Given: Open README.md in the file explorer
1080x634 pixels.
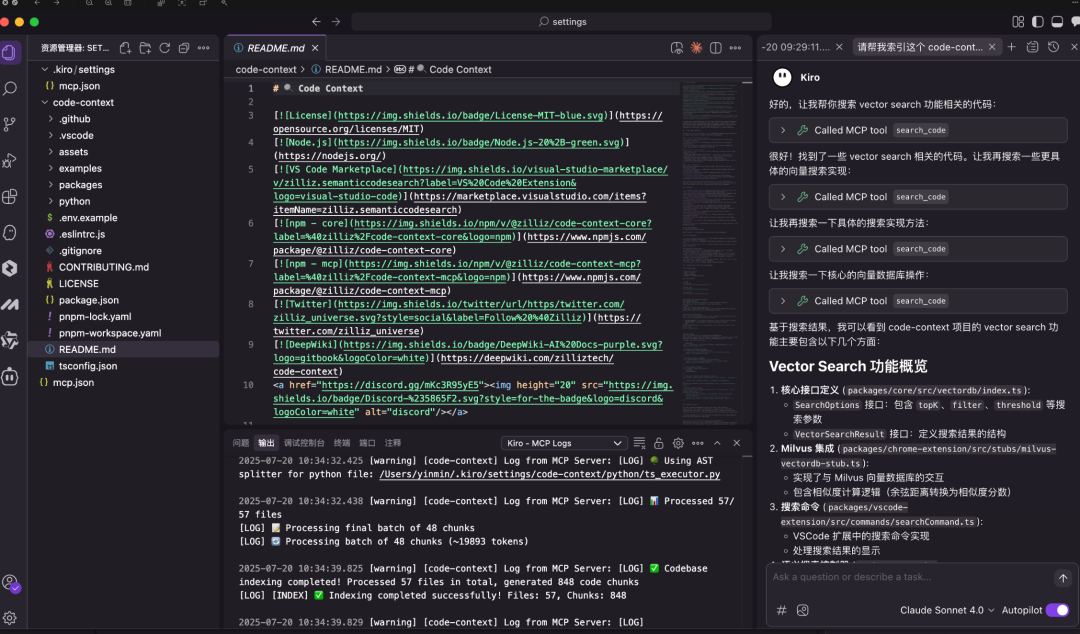Looking at the screenshot, I should 124,349.
